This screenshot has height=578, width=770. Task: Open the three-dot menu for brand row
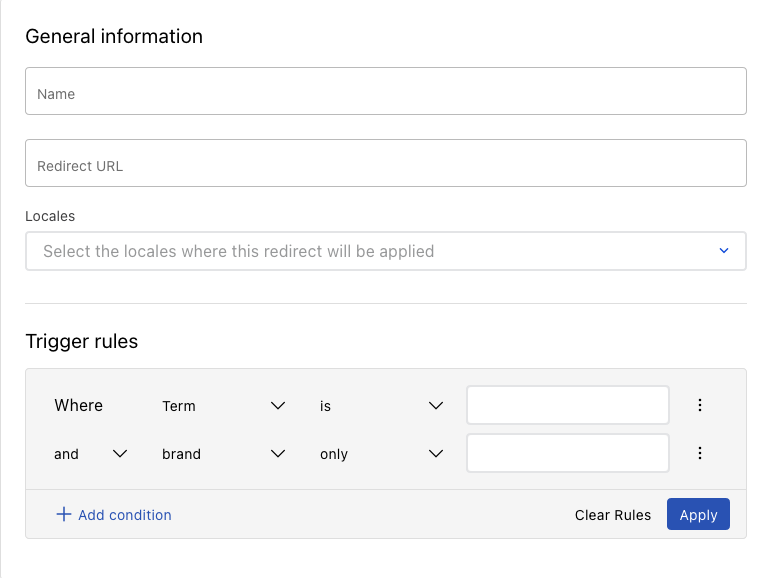tap(700, 453)
